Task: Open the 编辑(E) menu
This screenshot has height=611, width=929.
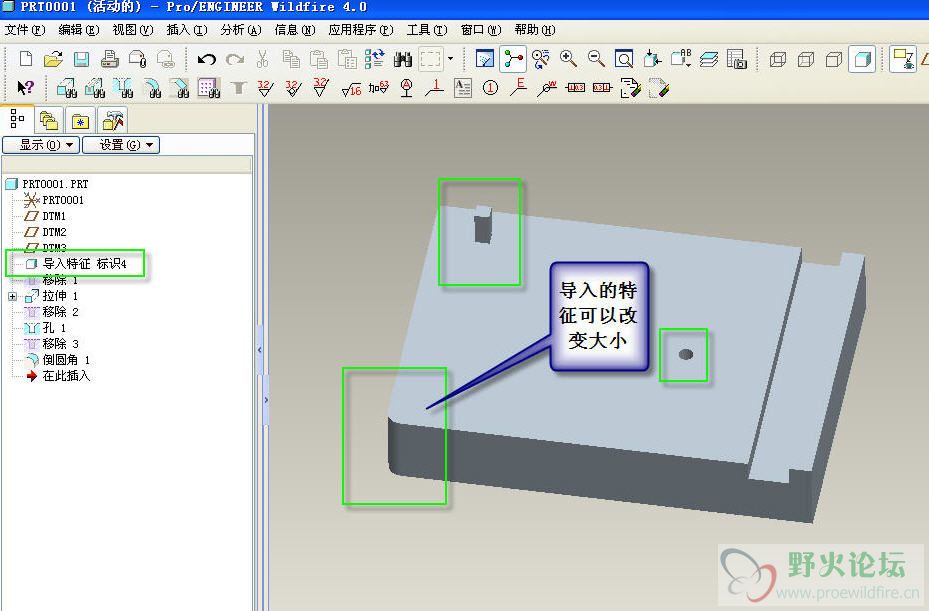Action: click(x=79, y=30)
